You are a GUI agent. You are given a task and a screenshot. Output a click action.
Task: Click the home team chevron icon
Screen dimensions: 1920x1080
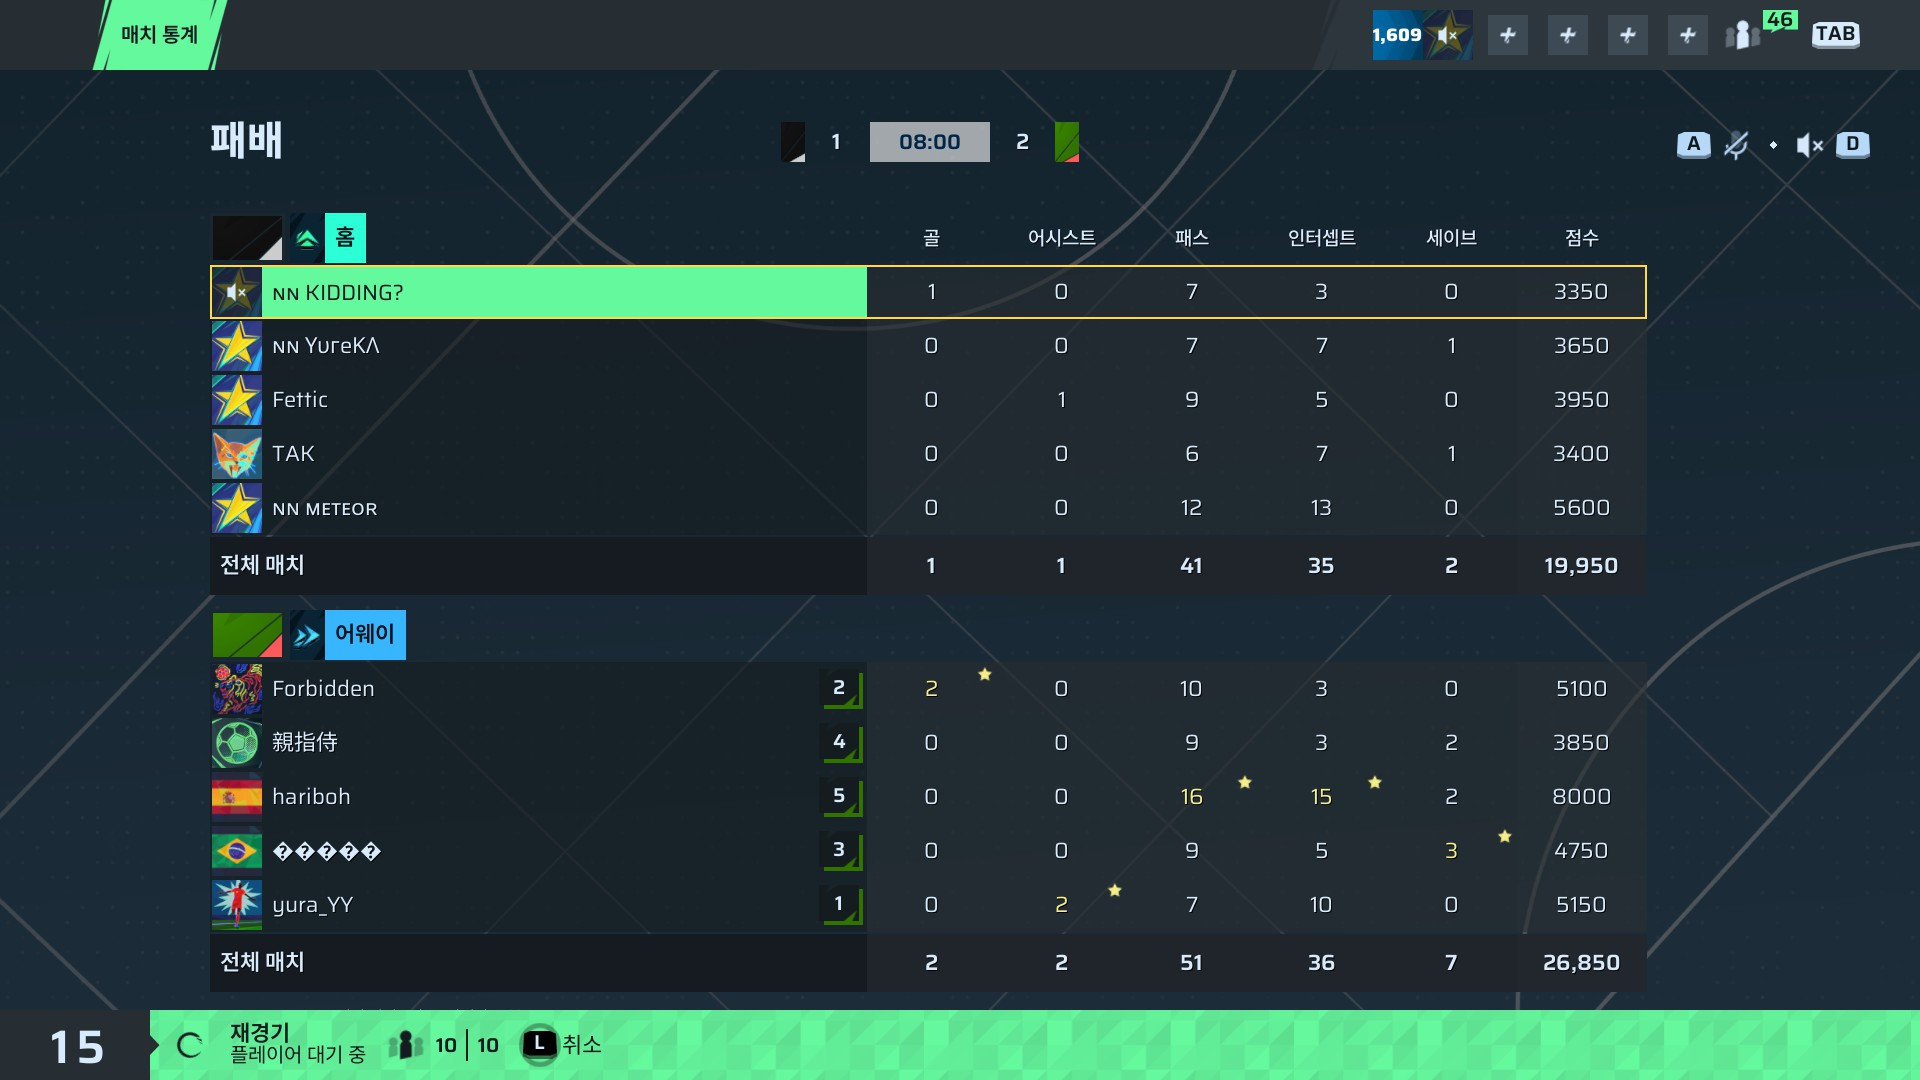(x=307, y=238)
